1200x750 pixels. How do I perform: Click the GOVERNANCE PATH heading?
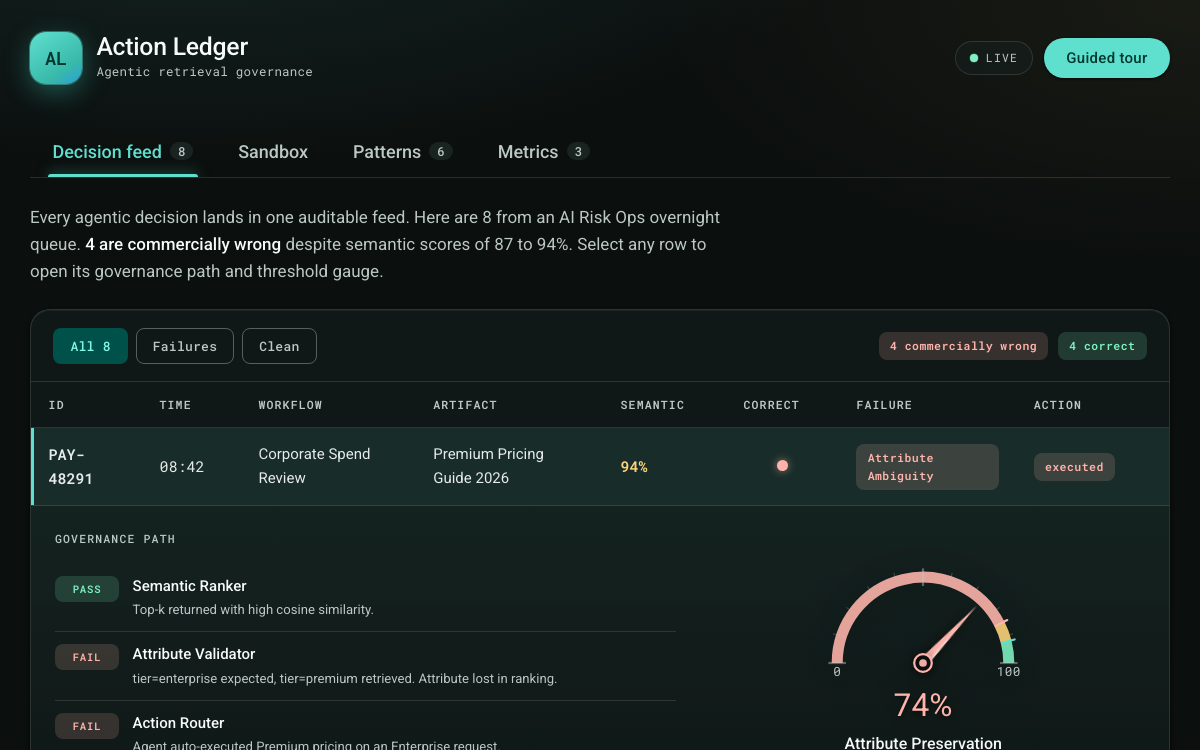coord(115,539)
